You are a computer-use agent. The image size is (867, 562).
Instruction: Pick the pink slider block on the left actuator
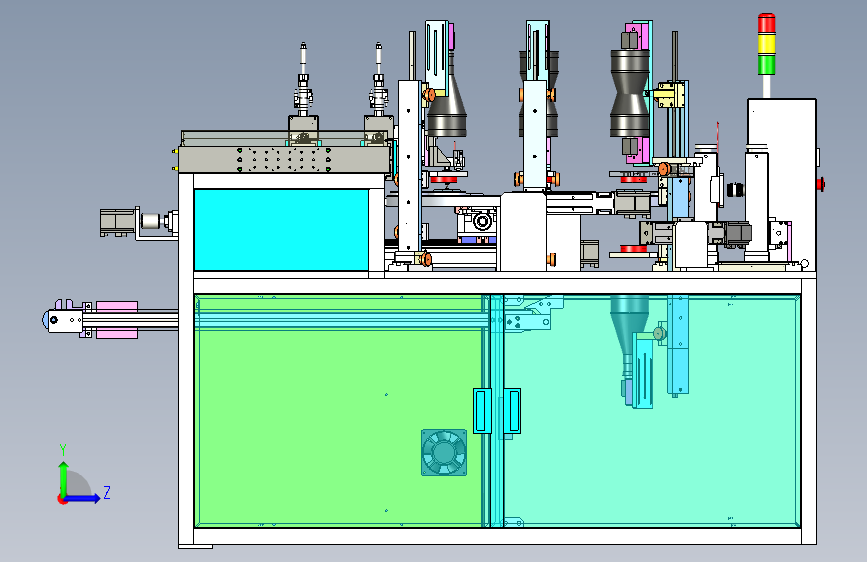(116, 320)
